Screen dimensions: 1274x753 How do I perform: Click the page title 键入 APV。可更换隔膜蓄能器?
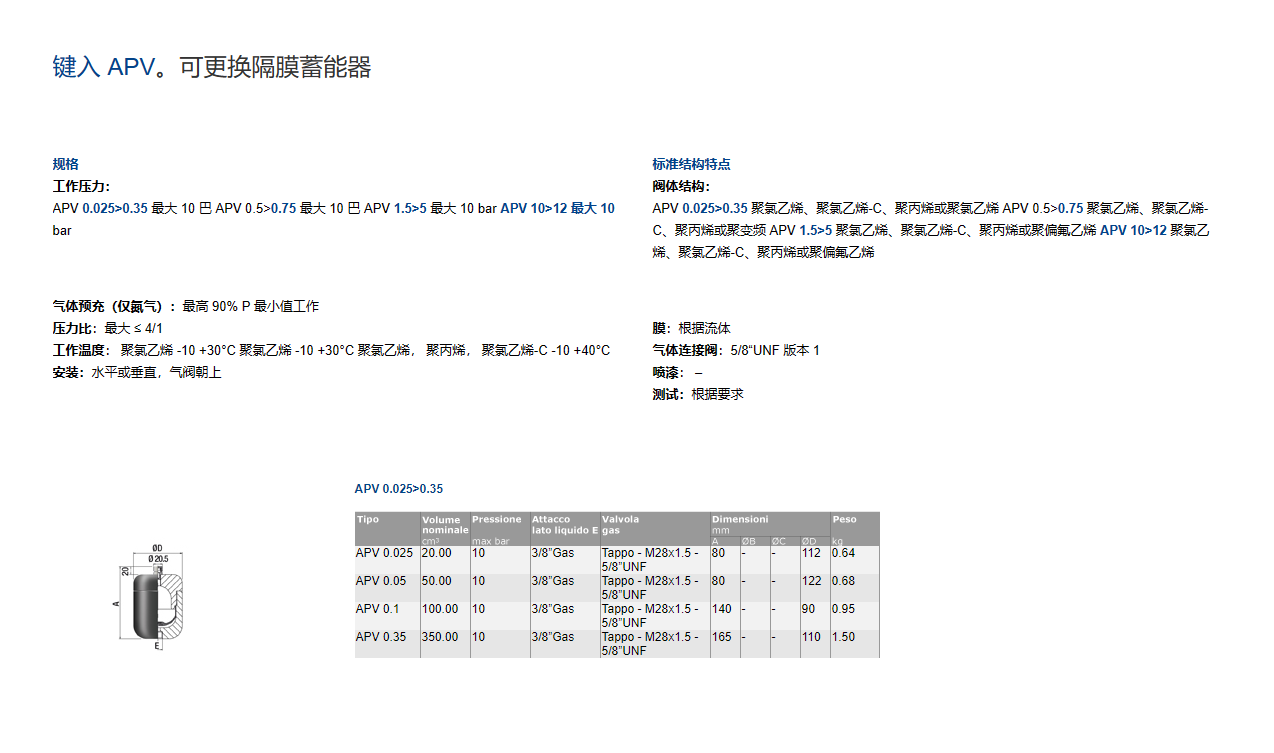(212, 68)
